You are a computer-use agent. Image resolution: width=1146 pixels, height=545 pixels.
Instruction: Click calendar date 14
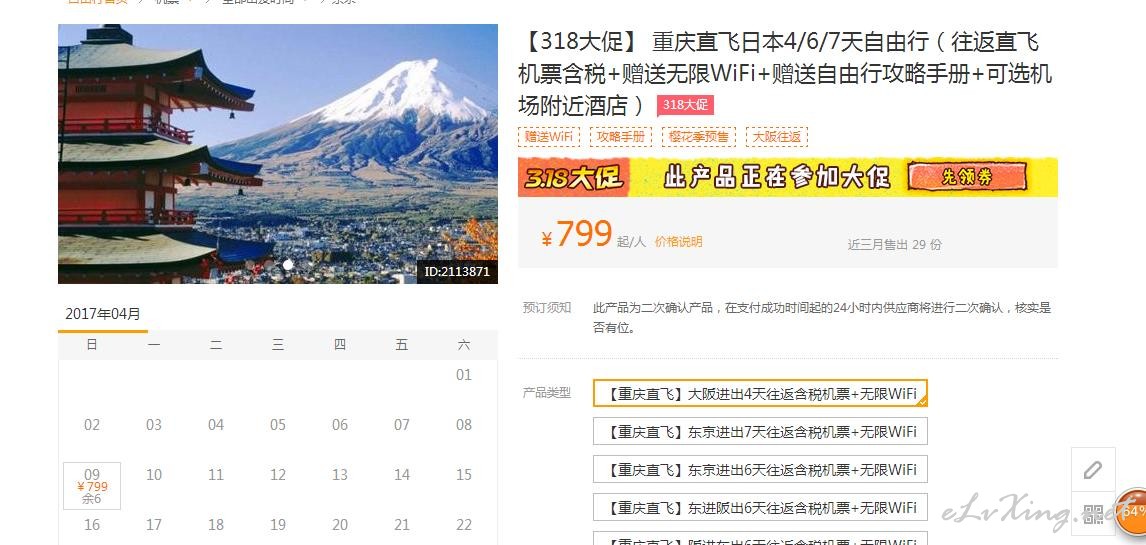click(x=402, y=475)
